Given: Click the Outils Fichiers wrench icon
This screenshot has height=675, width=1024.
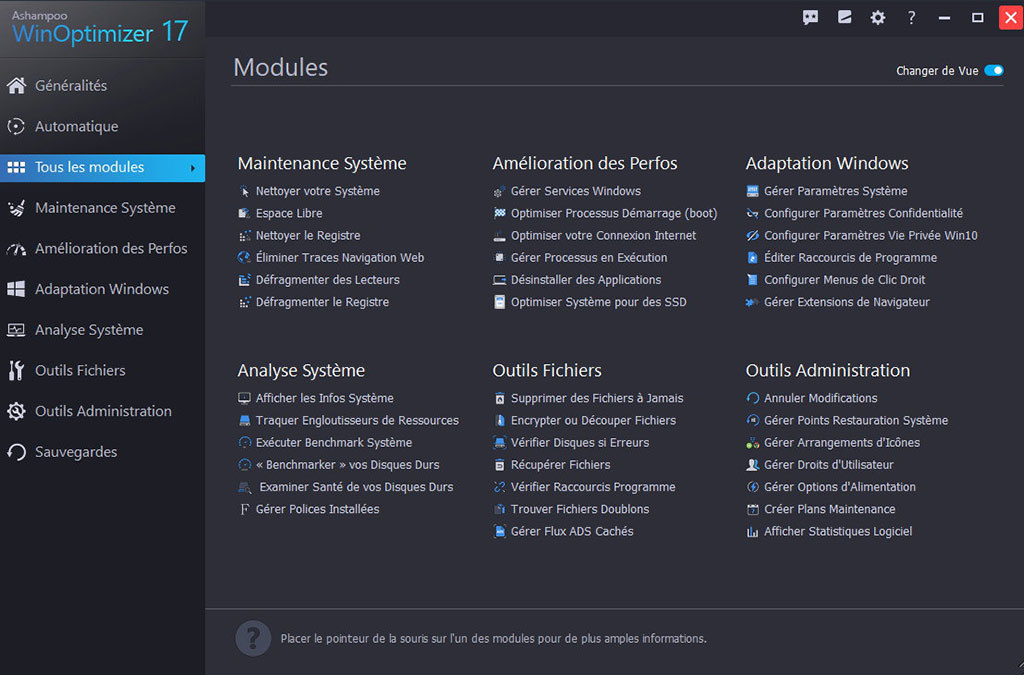Looking at the screenshot, I should click(x=16, y=371).
